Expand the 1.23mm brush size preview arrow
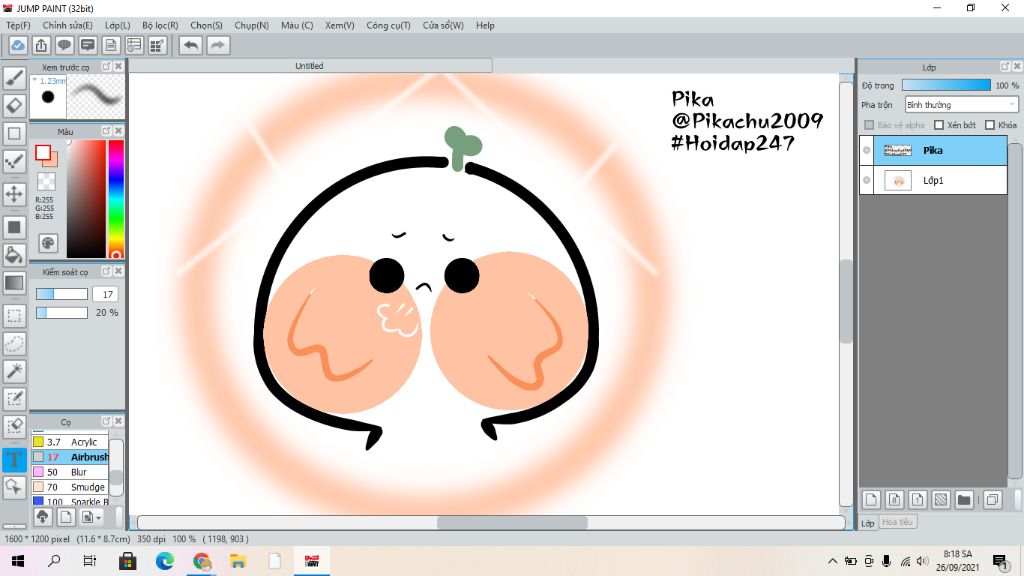1024x576 pixels. [x=34, y=80]
